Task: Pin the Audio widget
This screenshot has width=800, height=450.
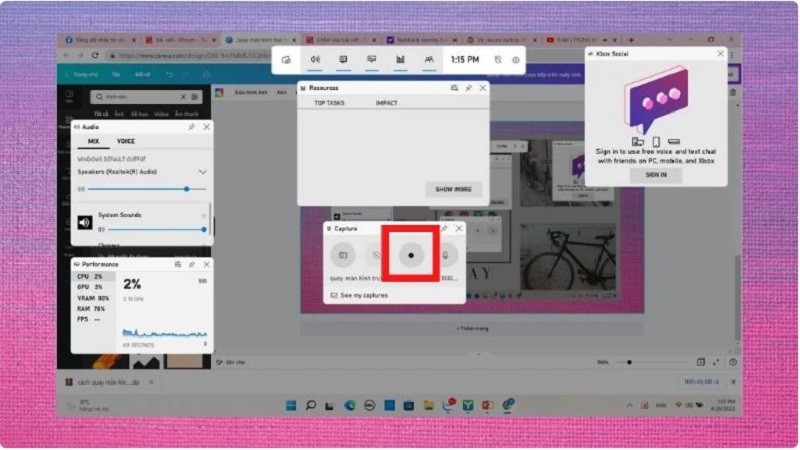Action: point(192,127)
